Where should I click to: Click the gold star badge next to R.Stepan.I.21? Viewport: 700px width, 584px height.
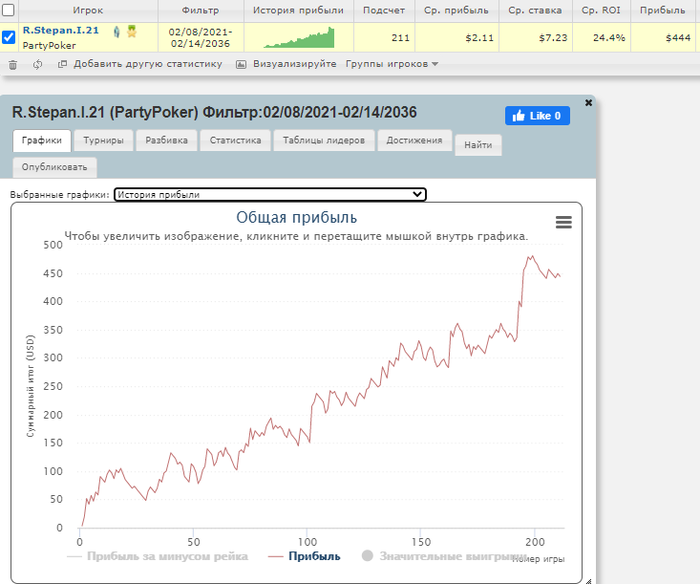click(x=131, y=31)
